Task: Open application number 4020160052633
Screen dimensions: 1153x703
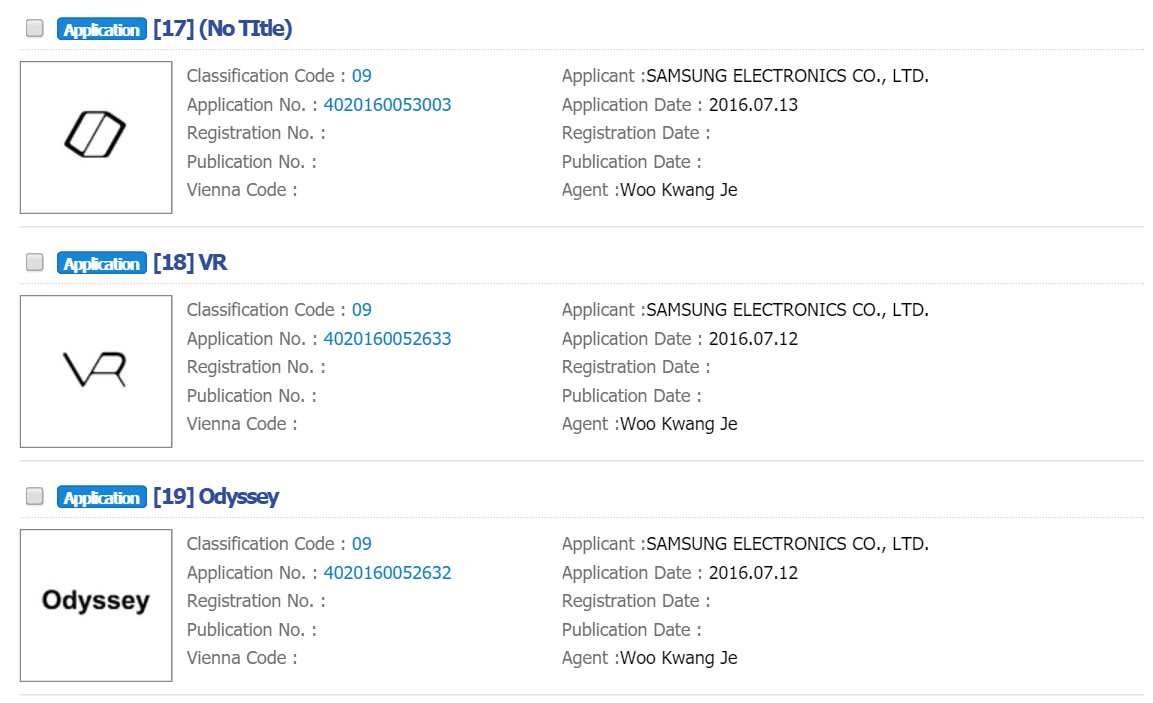Action: (387, 339)
